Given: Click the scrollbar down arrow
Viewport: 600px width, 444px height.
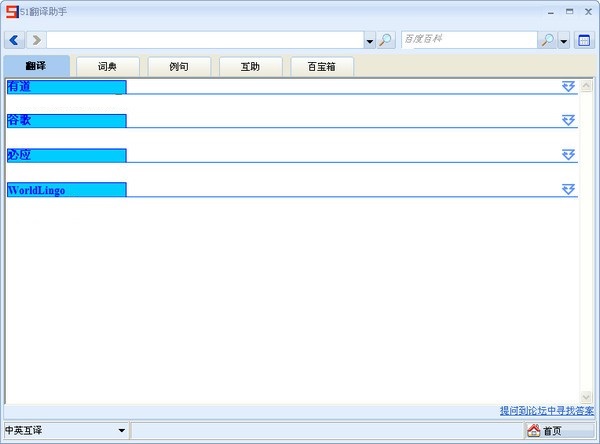Looking at the screenshot, I should (586, 397).
